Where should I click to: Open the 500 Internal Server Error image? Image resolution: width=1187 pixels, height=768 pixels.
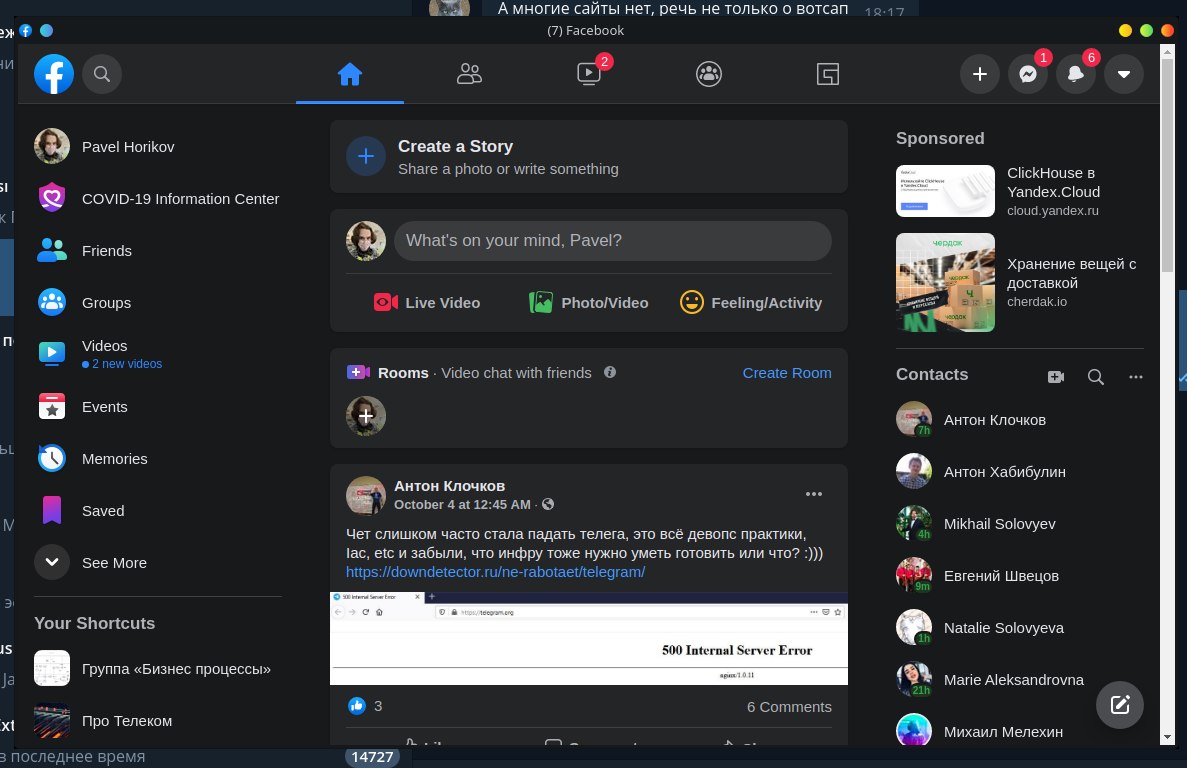click(589, 639)
